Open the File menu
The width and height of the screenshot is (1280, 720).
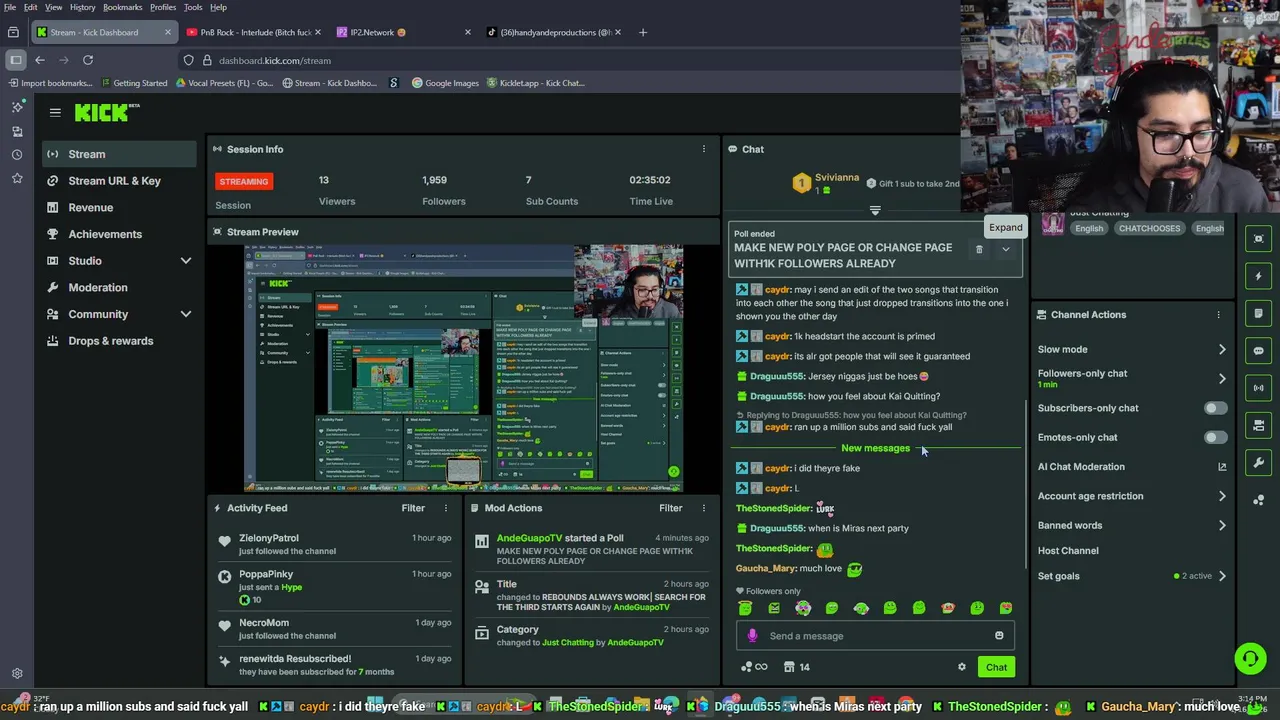tap(9, 7)
